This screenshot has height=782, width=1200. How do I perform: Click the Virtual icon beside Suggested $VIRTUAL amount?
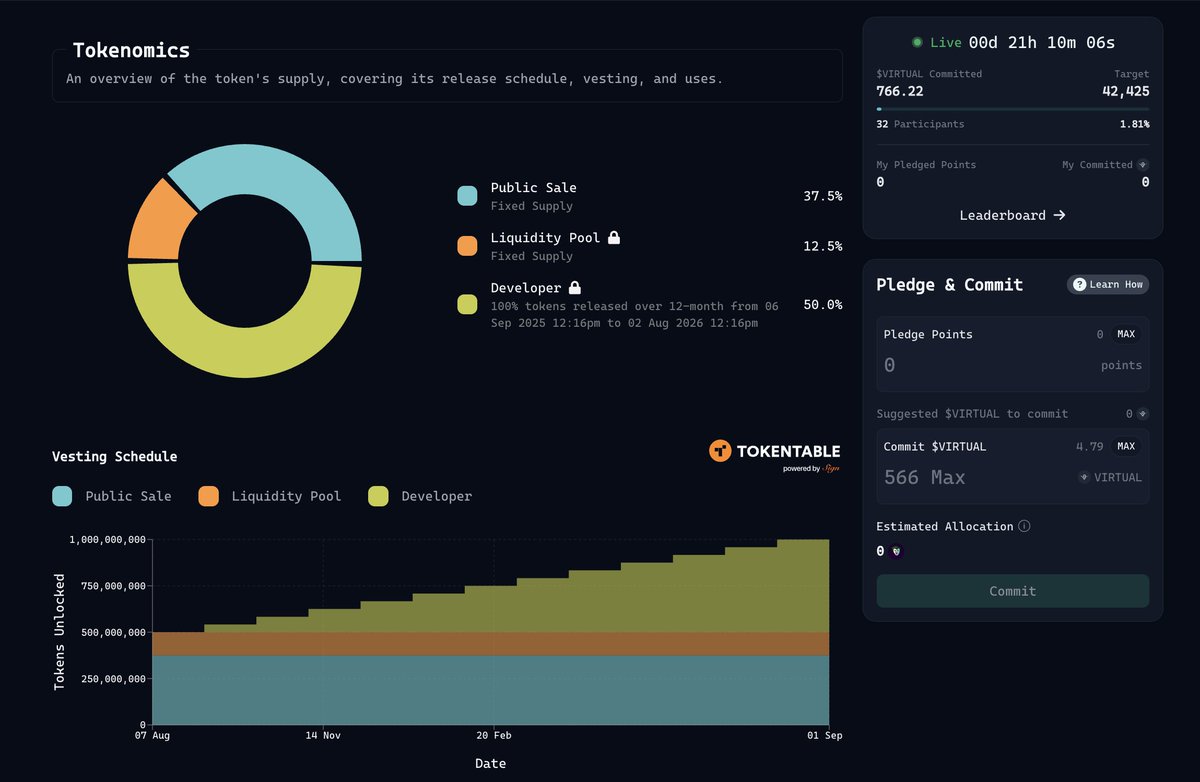(1143, 413)
